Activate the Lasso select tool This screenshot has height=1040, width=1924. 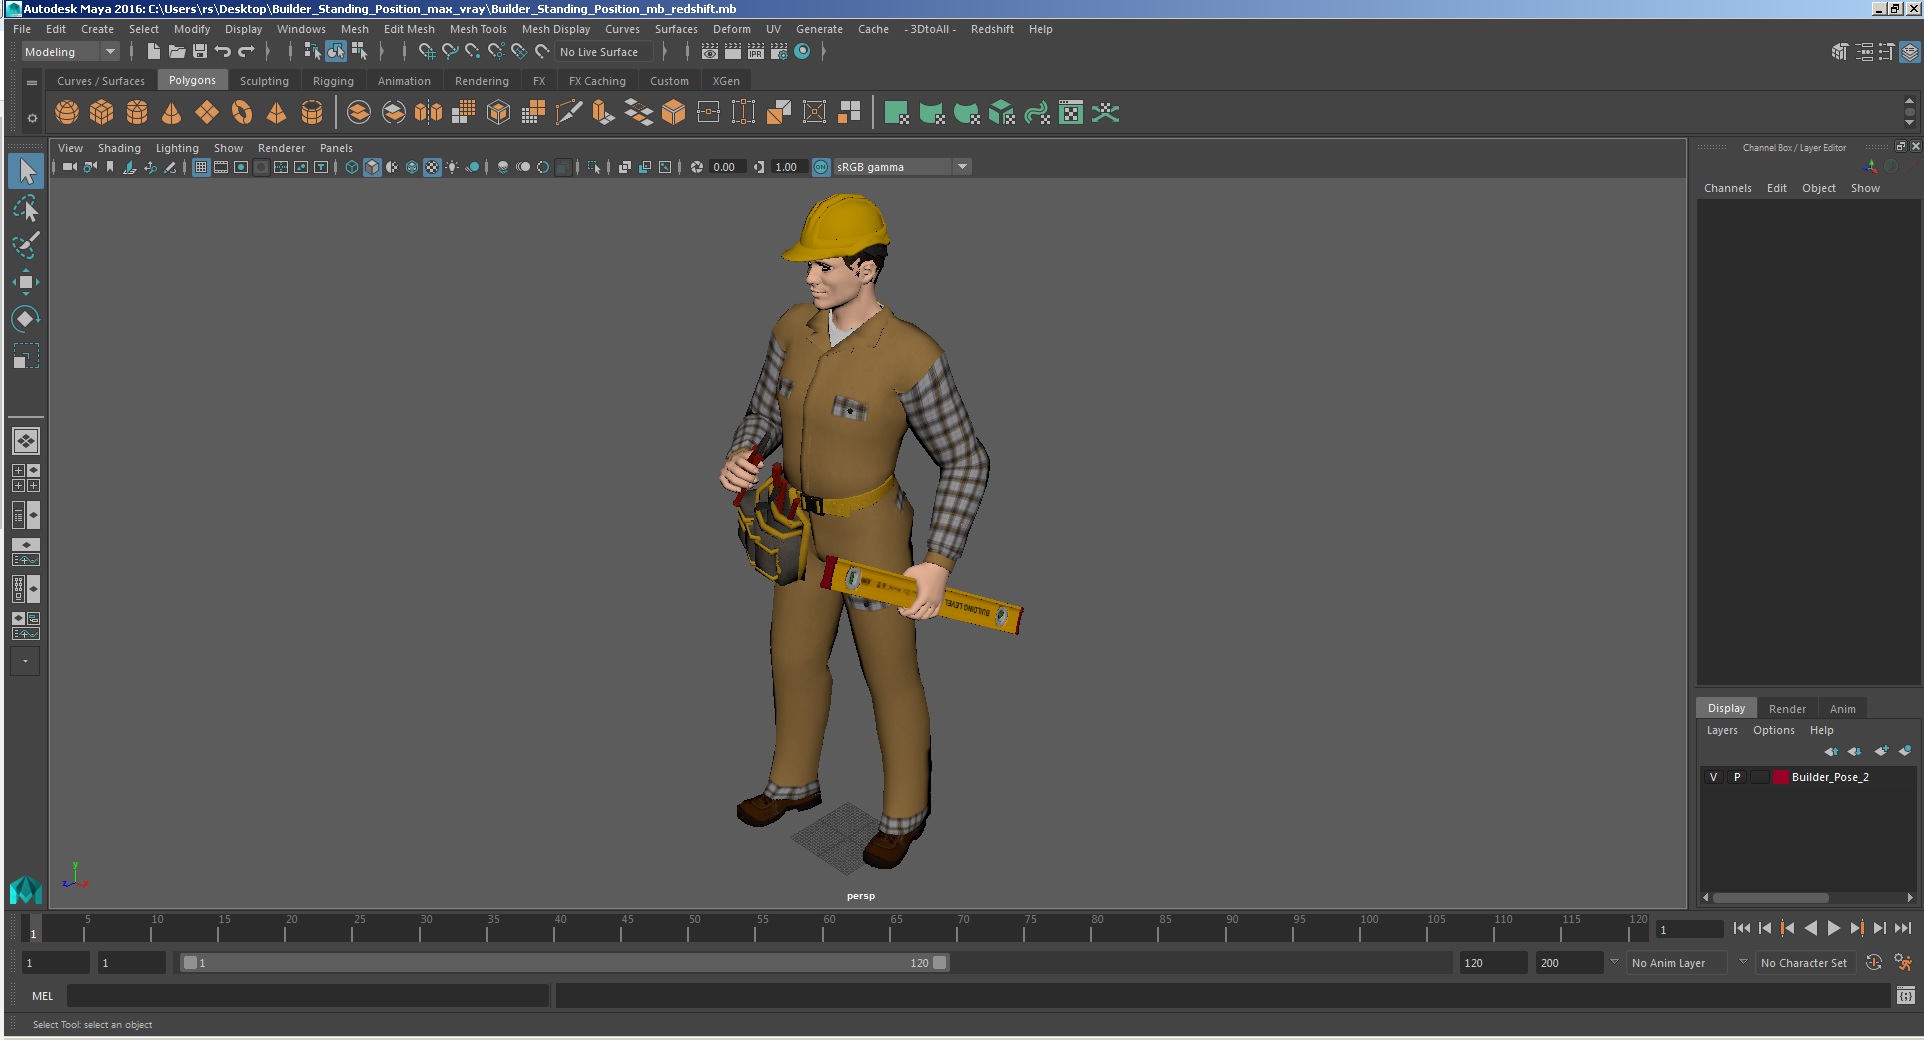coord(26,209)
